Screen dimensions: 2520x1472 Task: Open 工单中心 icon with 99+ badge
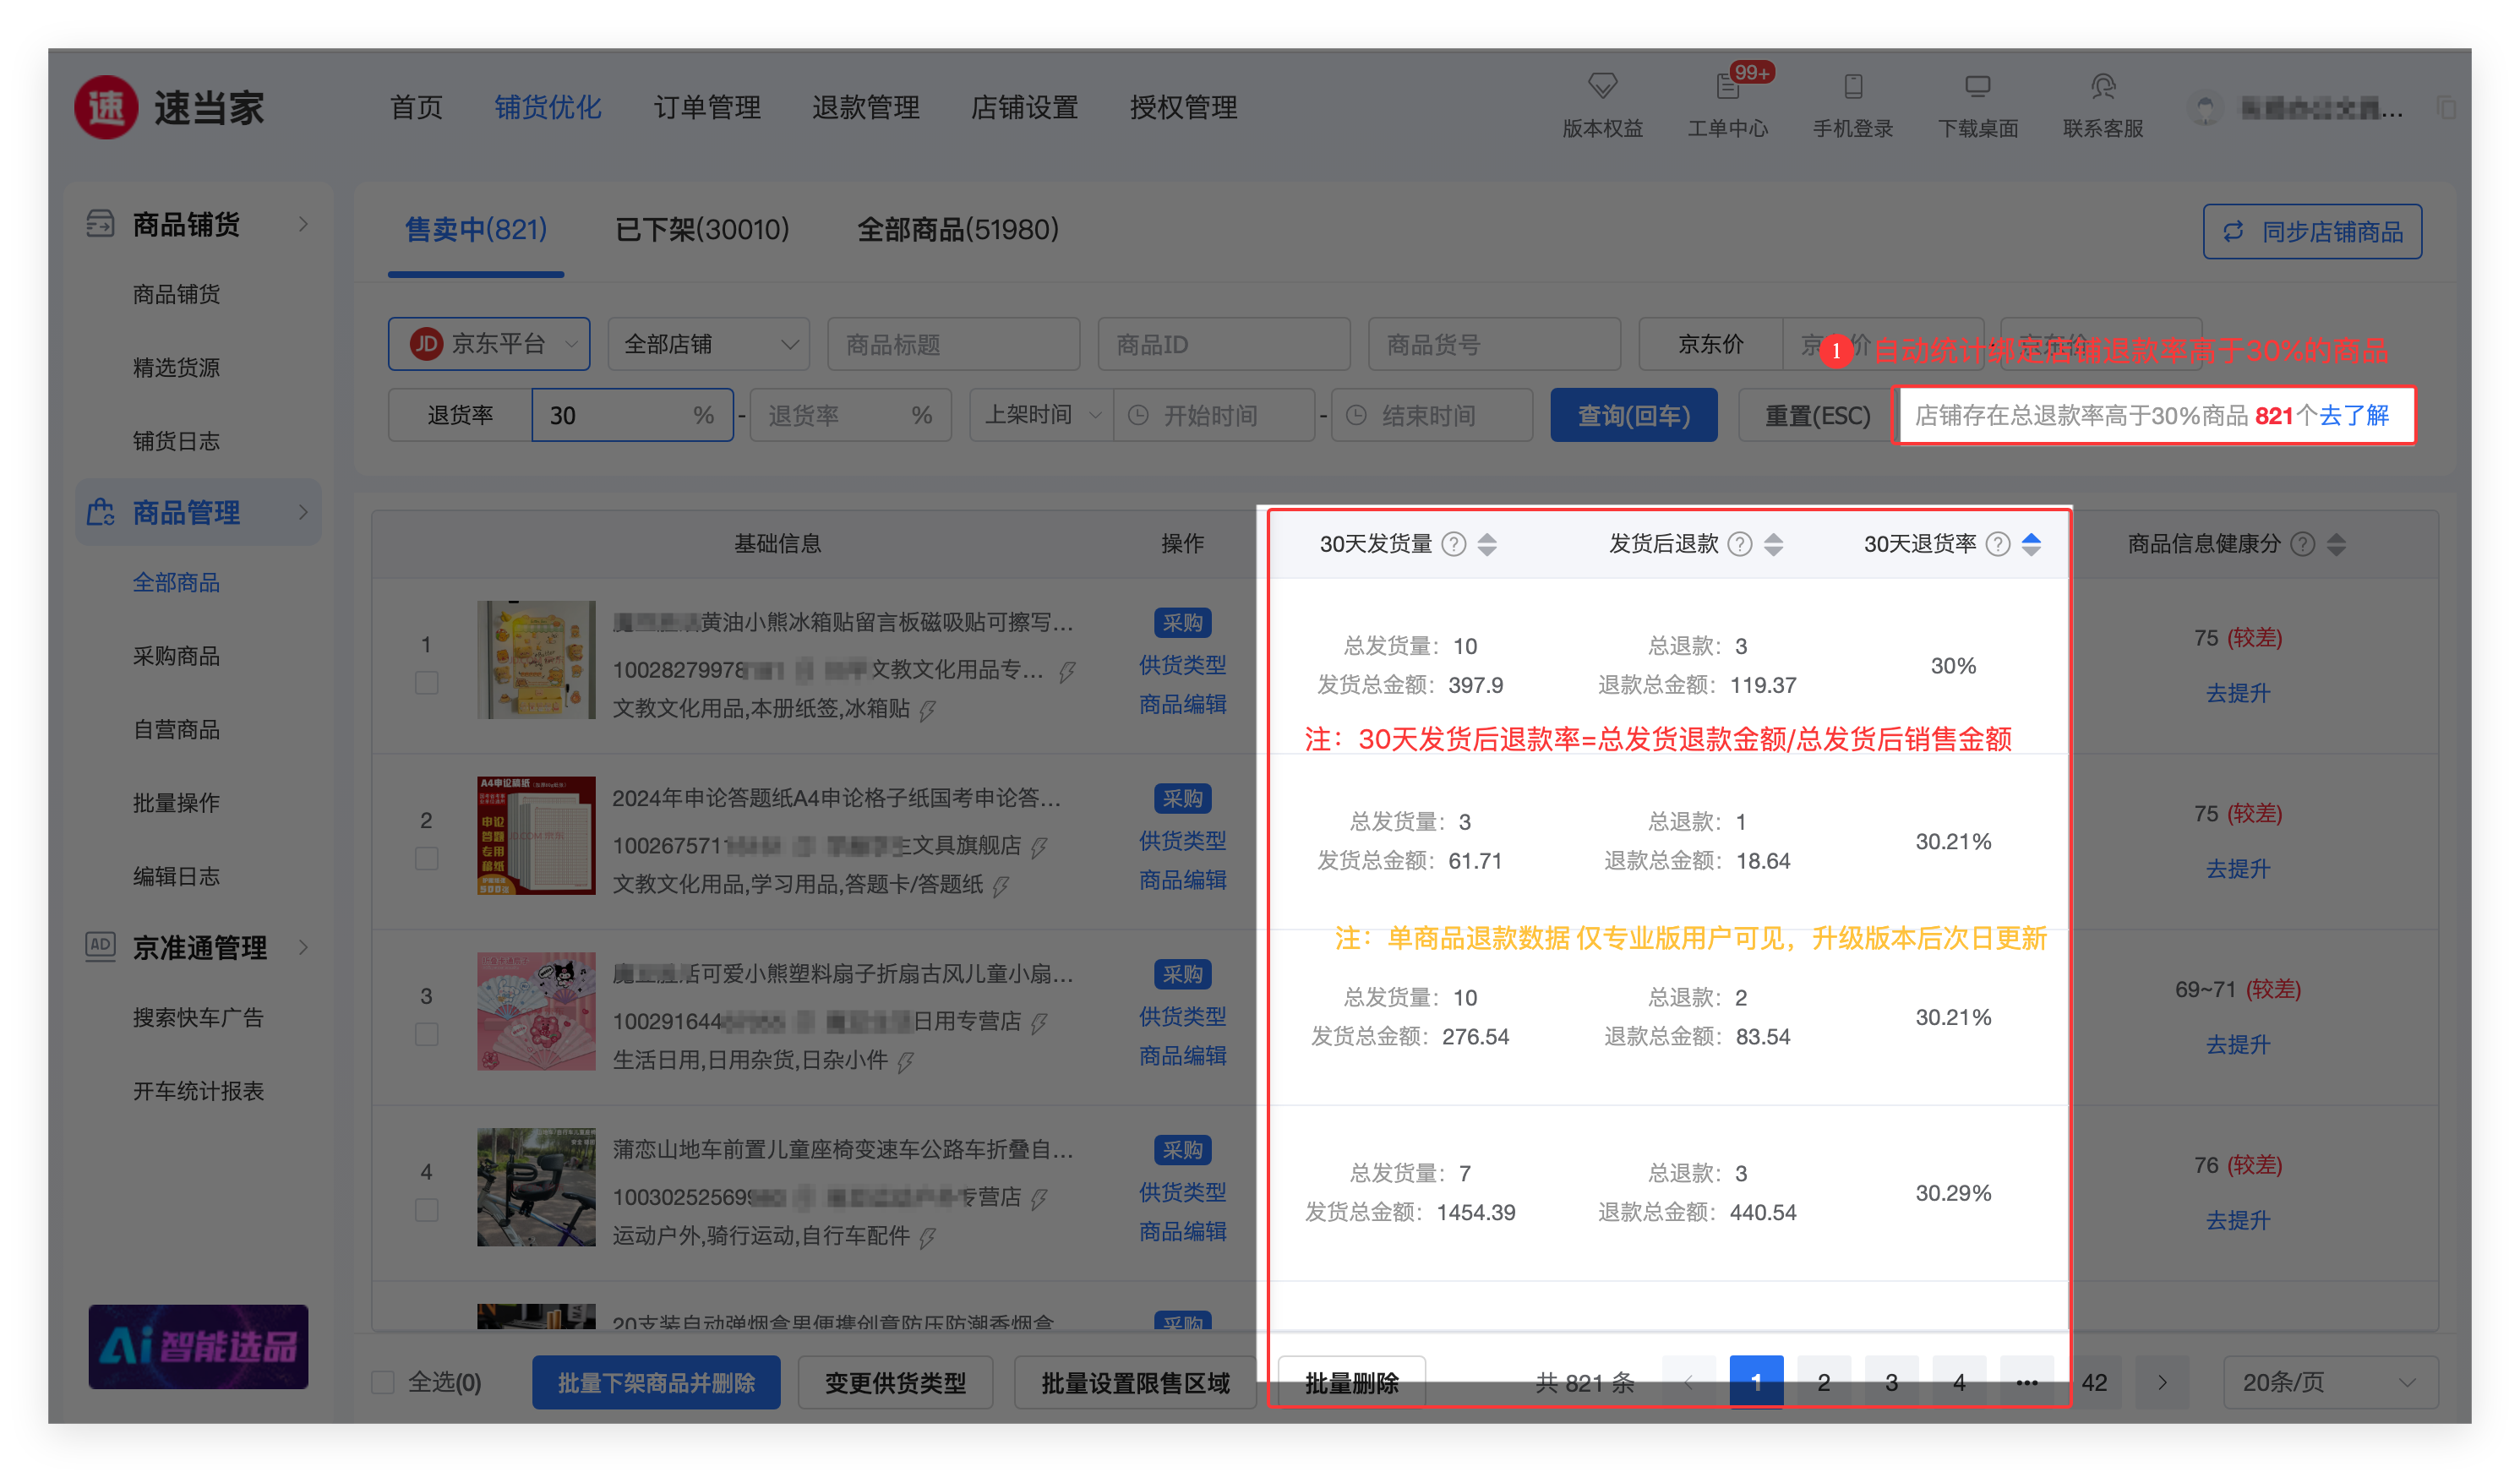point(1727,86)
